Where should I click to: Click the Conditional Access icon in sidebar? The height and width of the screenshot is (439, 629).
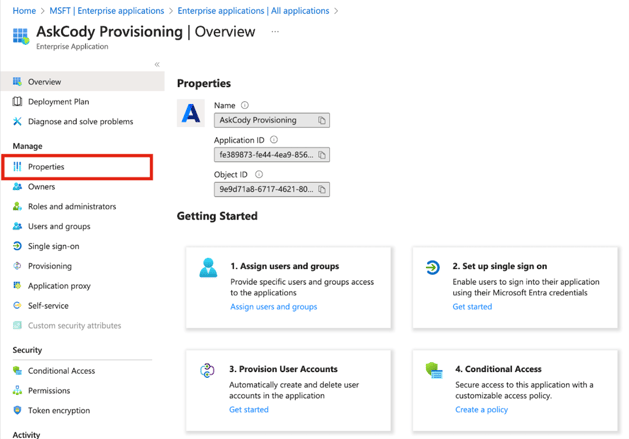tap(17, 370)
